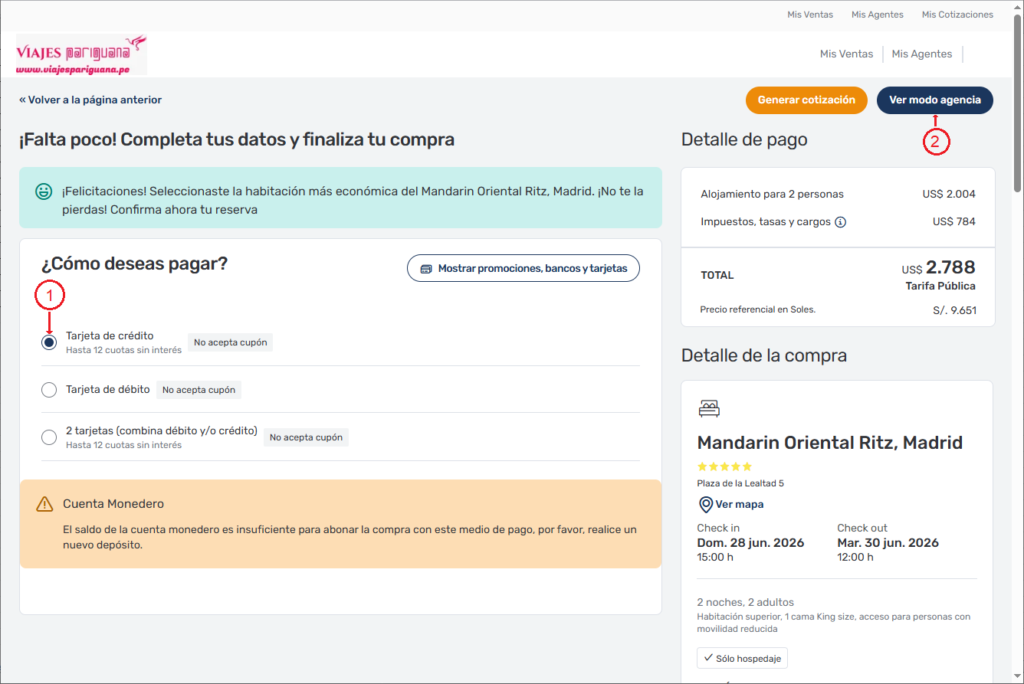Click the Viajes Pariguana logo
This screenshot has width=1024, height=684.
tap(82, 55)
